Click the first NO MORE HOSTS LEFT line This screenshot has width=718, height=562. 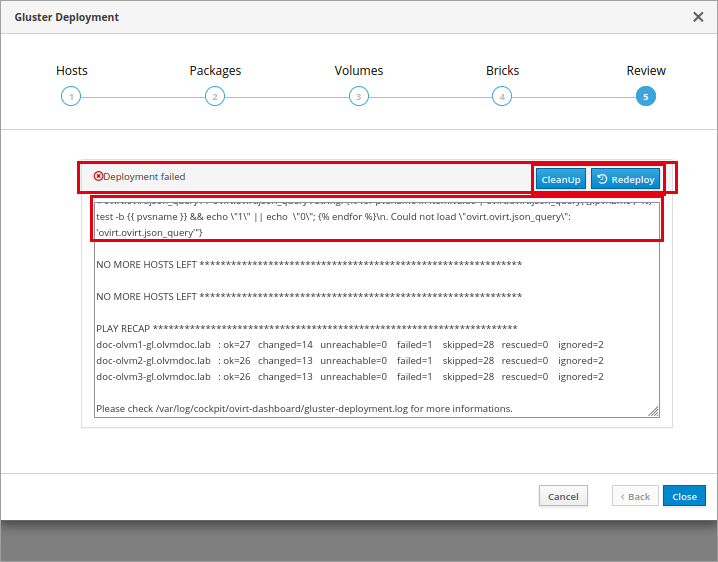coord(309,264)
